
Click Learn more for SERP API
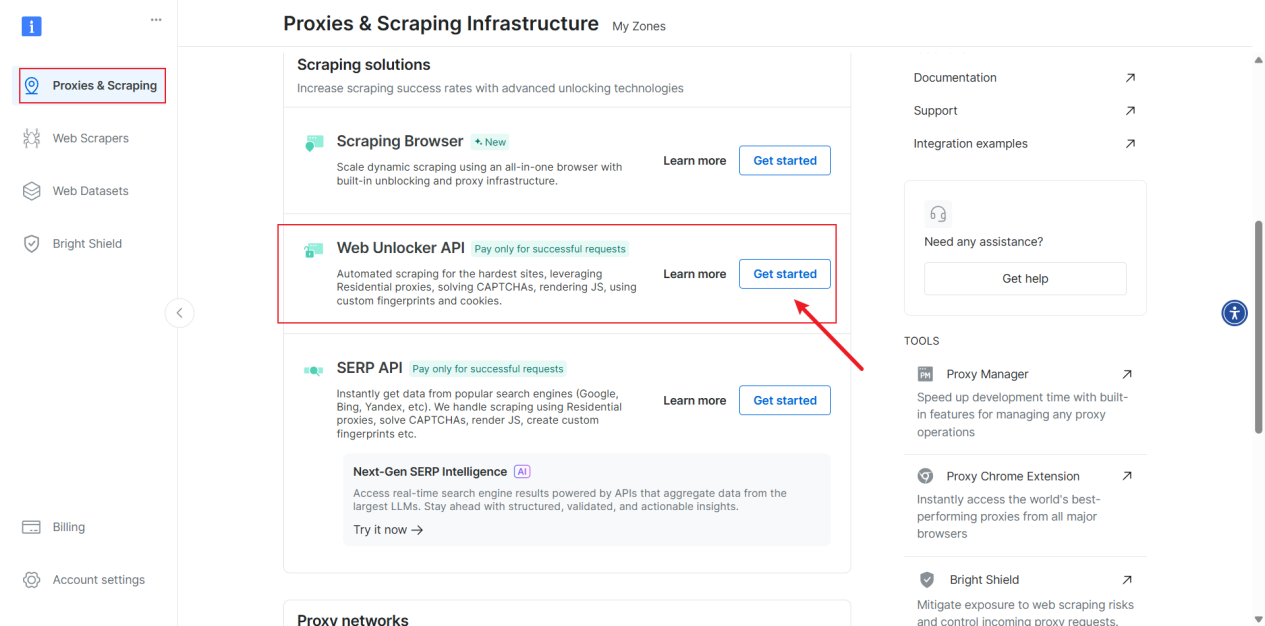click(695, 400)
